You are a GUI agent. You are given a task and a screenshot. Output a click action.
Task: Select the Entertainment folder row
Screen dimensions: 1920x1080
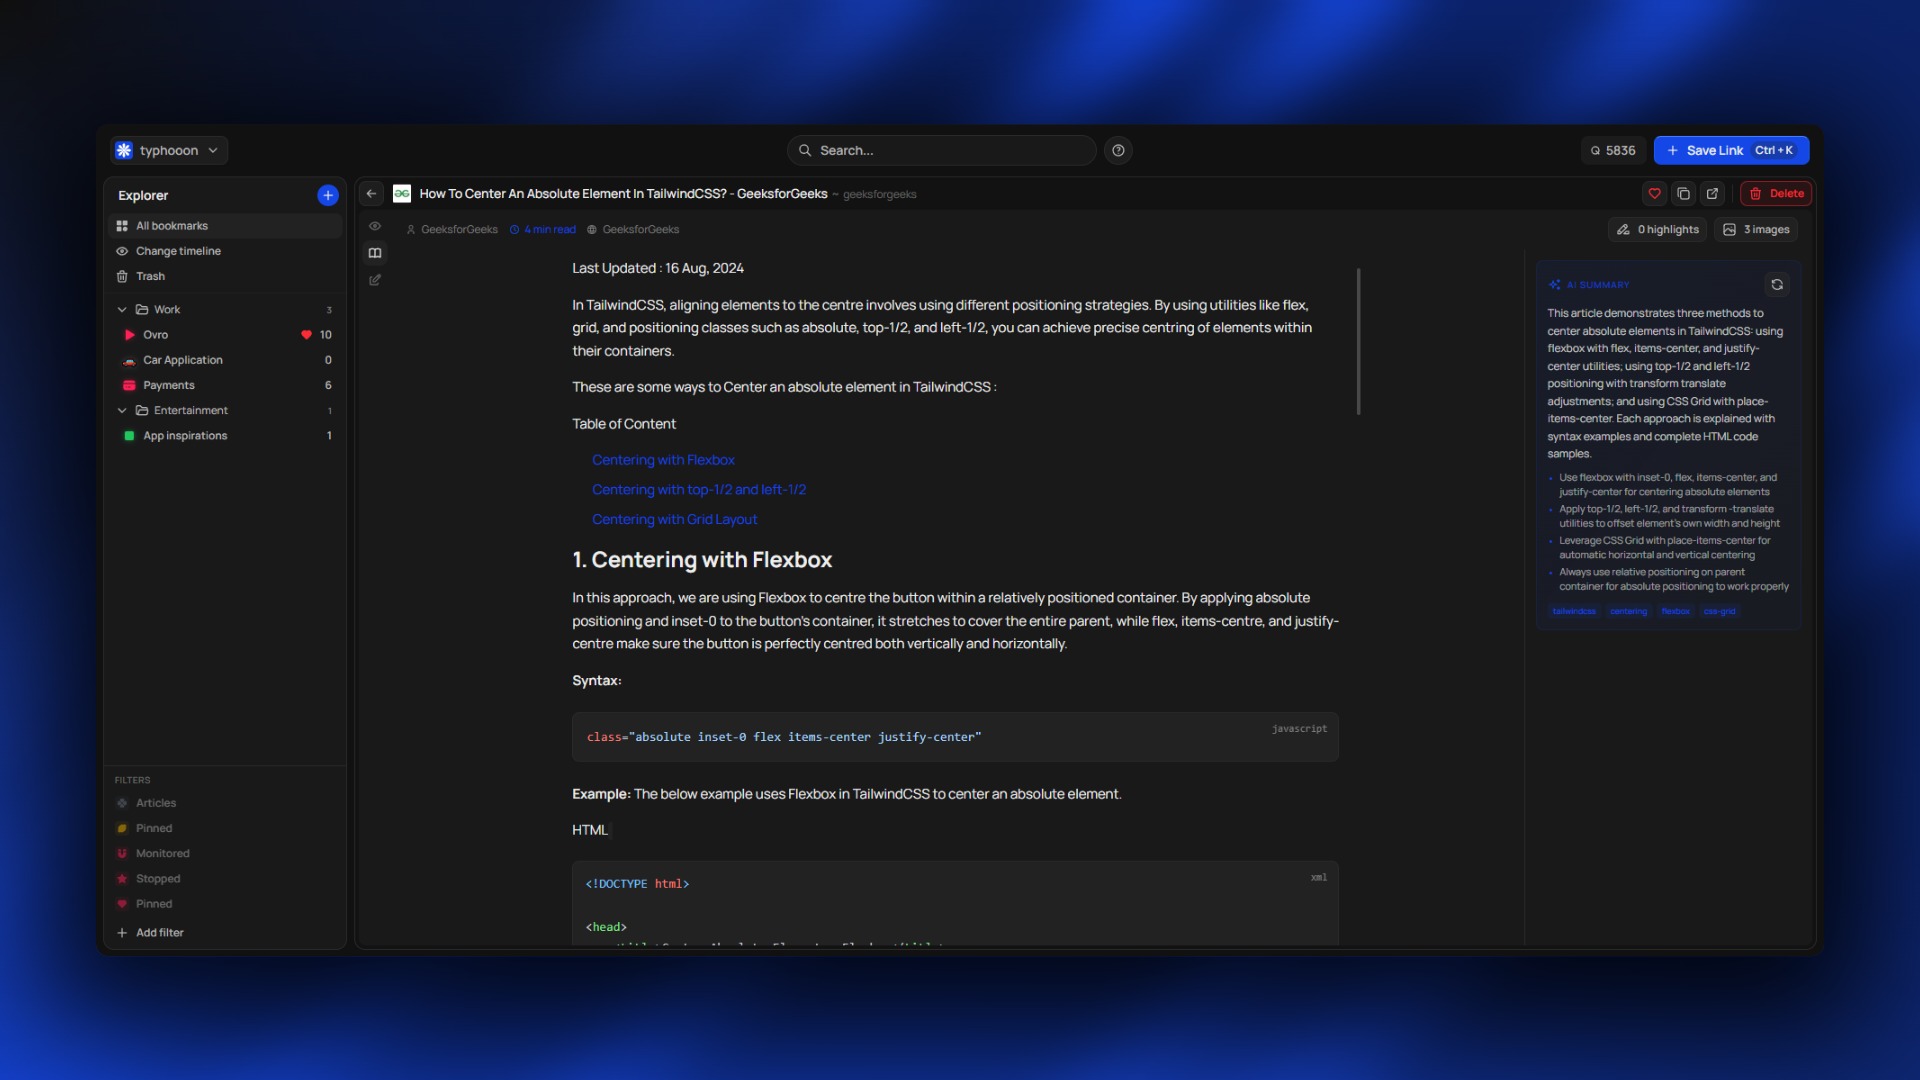pyautogui.click(x=225, y=411)
